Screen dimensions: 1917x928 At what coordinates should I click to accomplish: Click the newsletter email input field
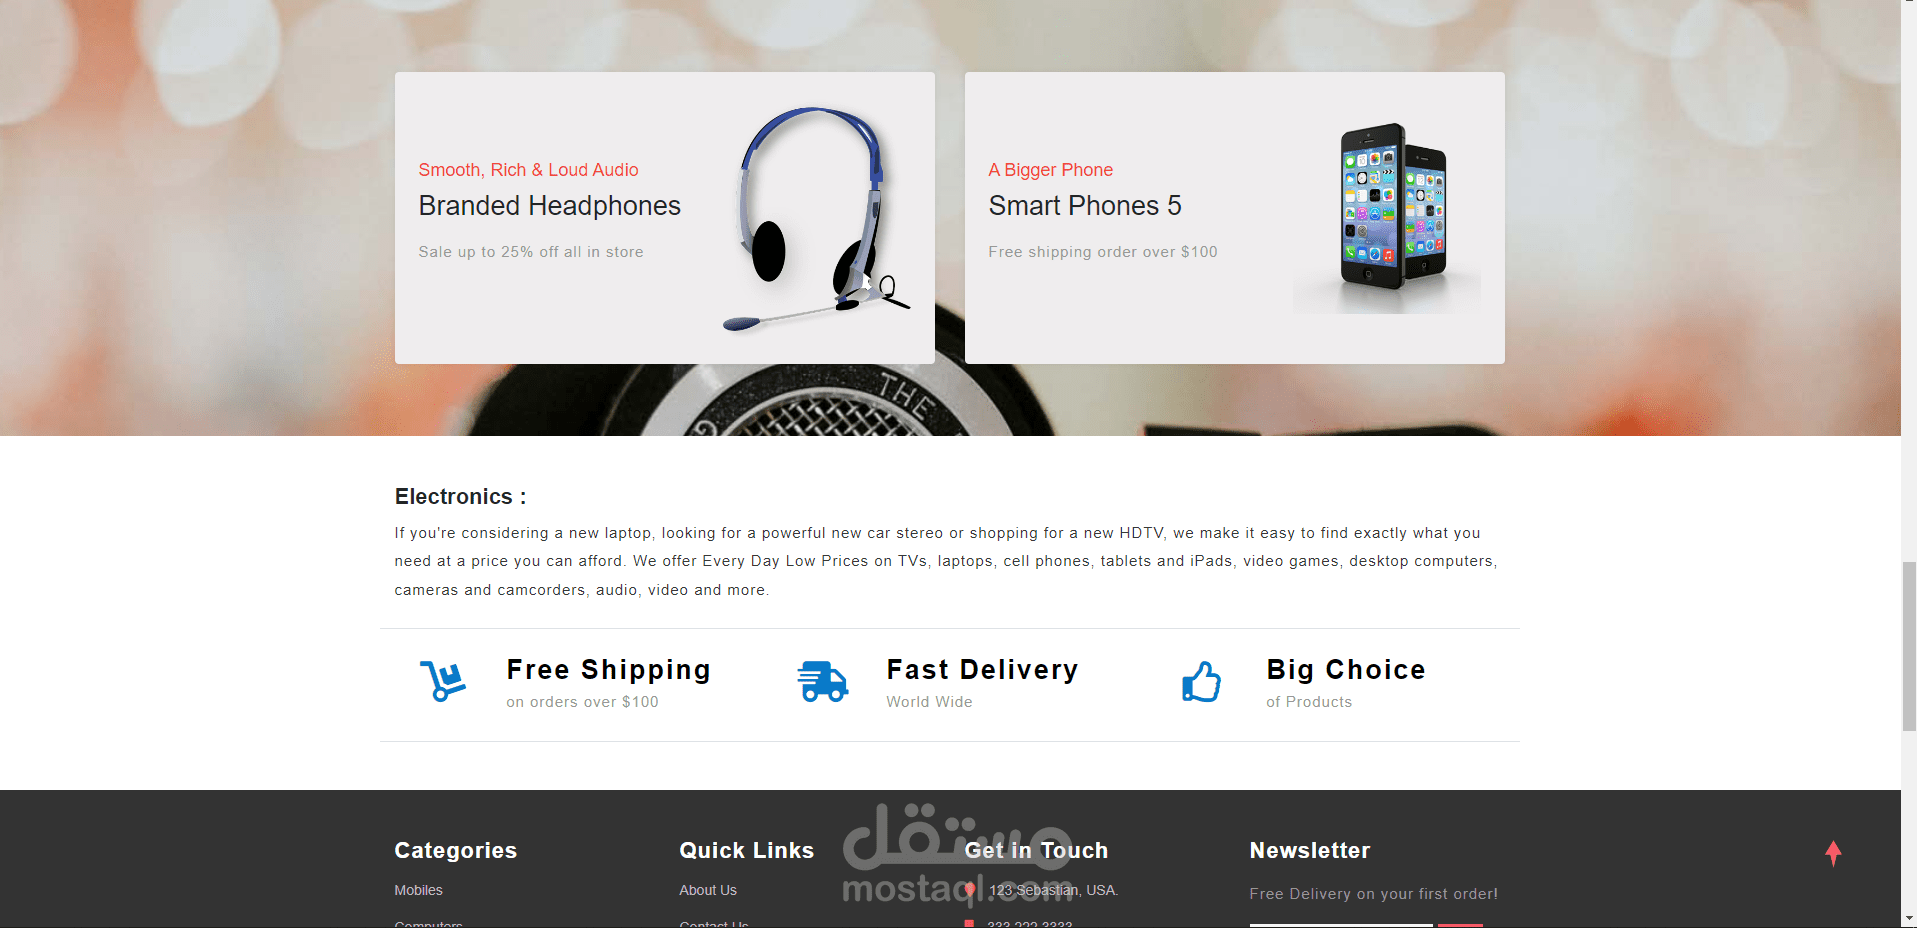[1341, 924]
